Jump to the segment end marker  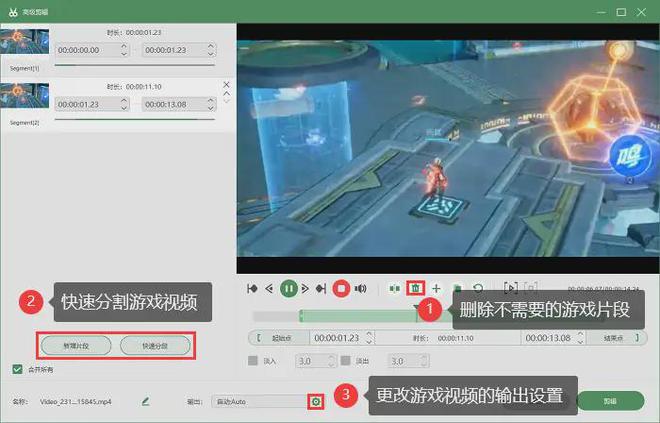point(321,288)
